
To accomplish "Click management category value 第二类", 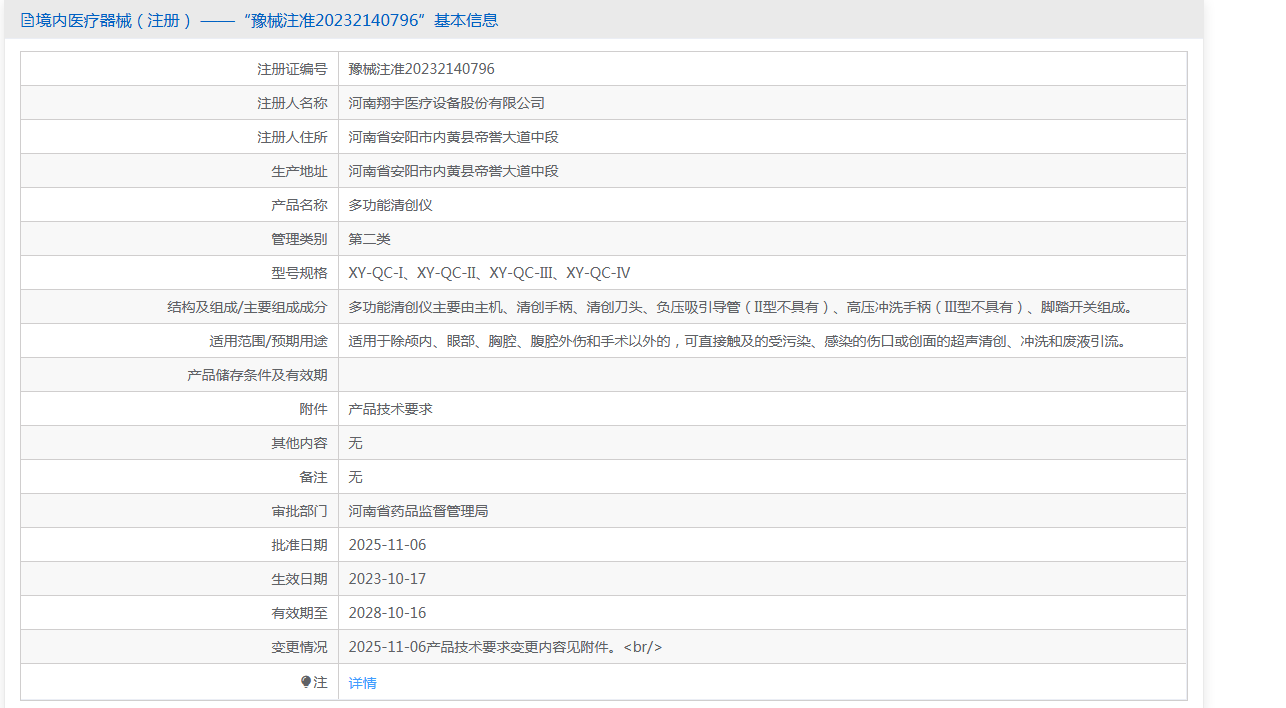I will 369,239.
